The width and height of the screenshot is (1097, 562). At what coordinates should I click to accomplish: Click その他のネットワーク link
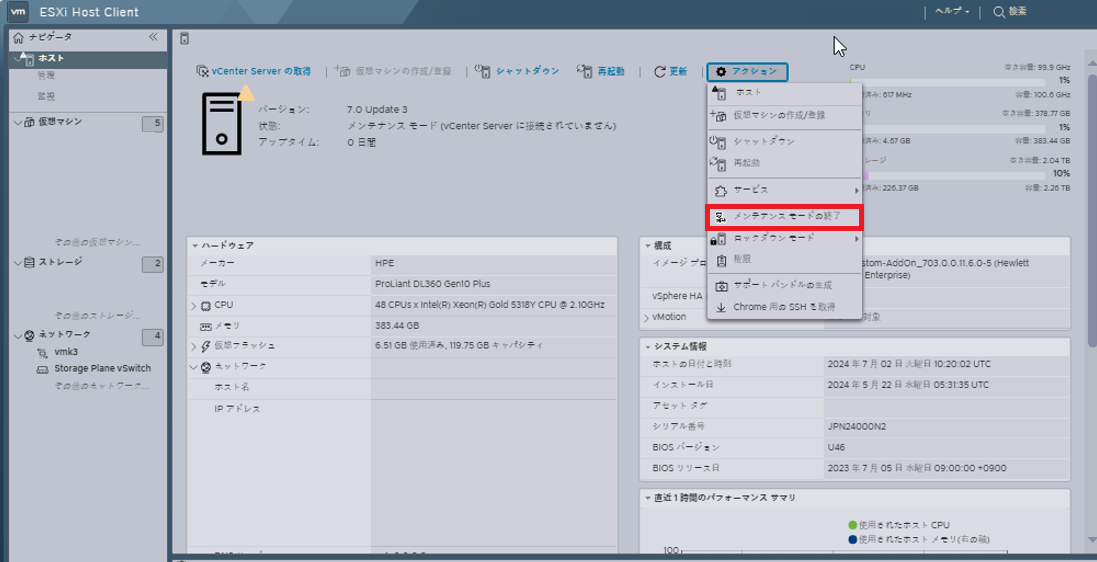point(102,386)
